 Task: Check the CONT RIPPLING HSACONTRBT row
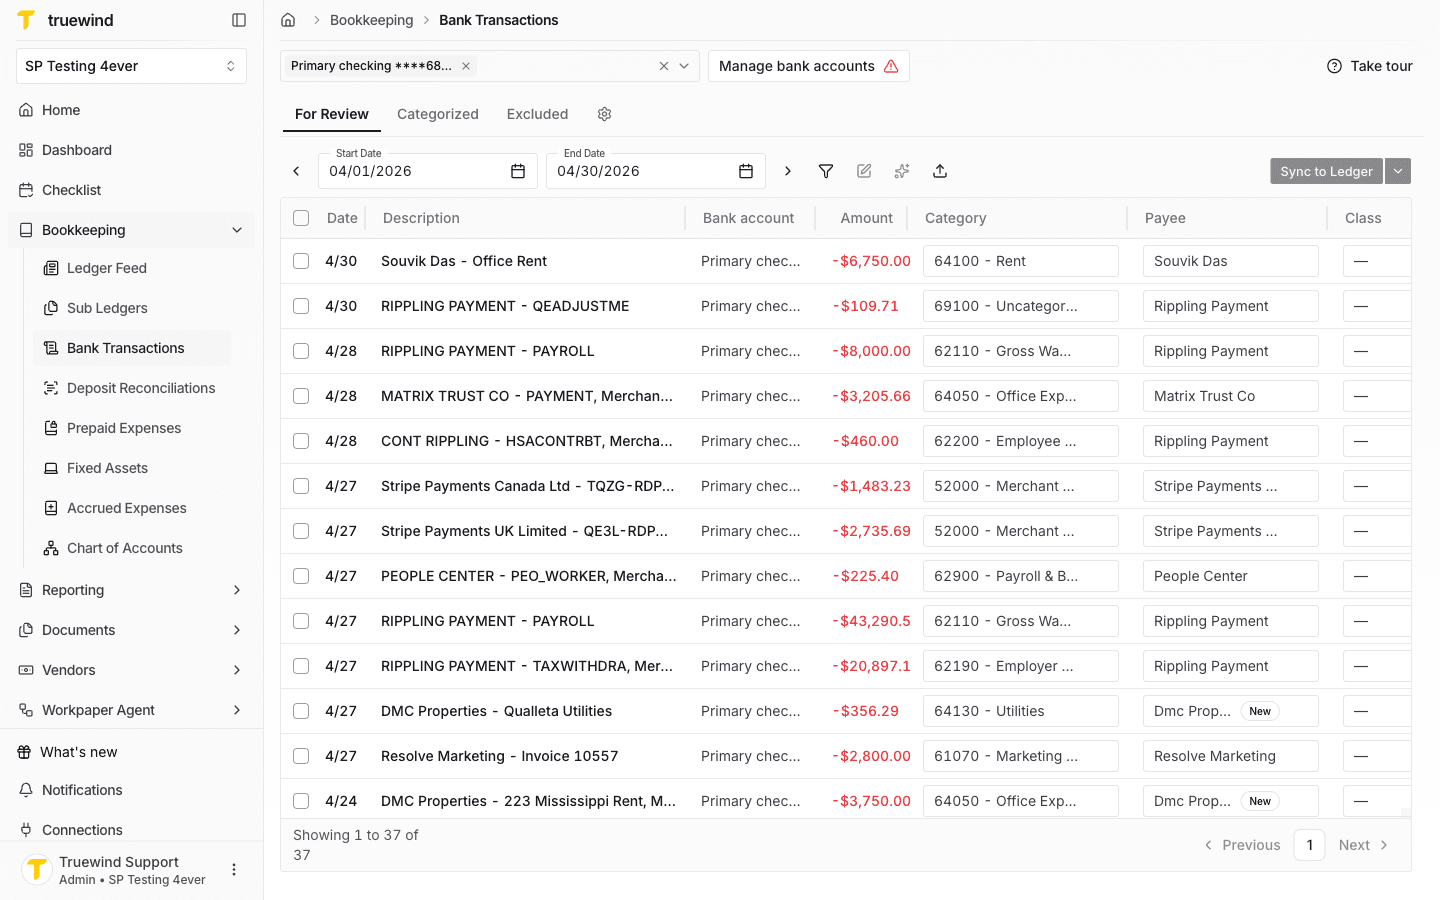(301, 441)
